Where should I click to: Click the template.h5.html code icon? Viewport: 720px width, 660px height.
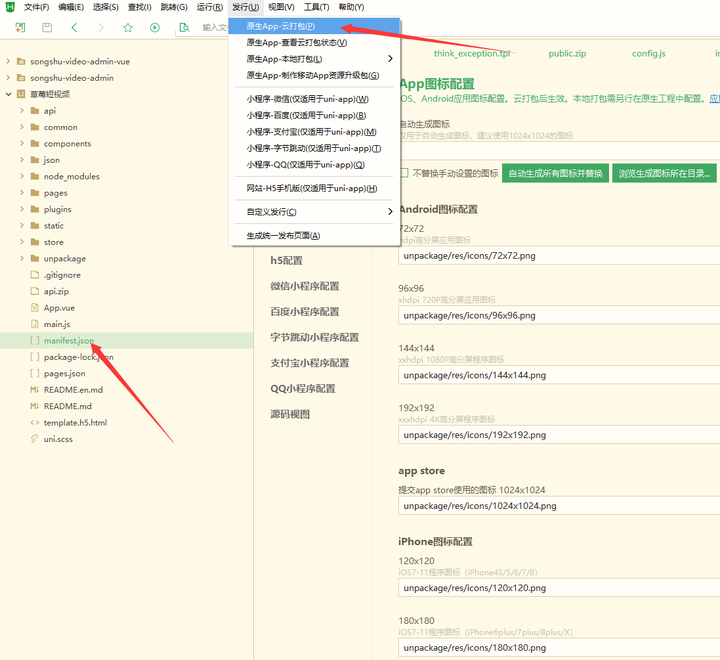click(x=34, y=423)
